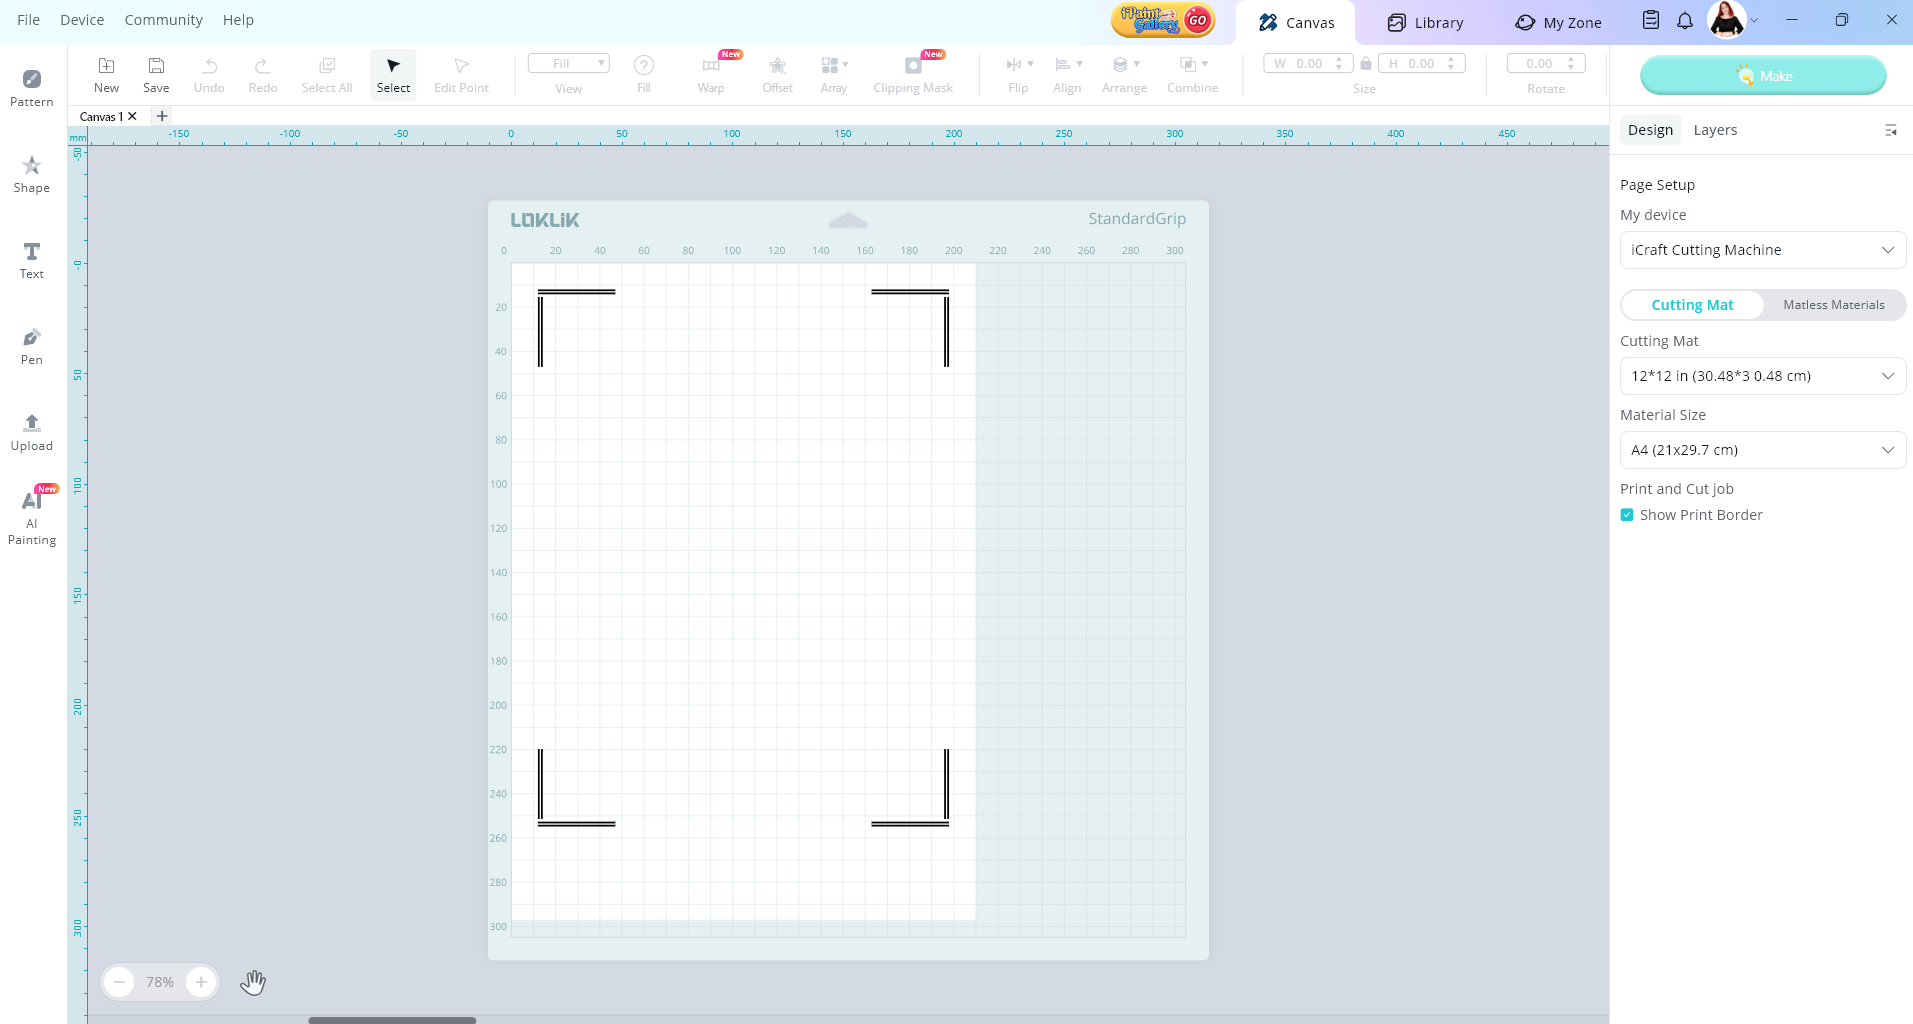Screen dimensions: 1913x1024
Task: Select the Cutting Mat mode
Action: pos(1692,305)
